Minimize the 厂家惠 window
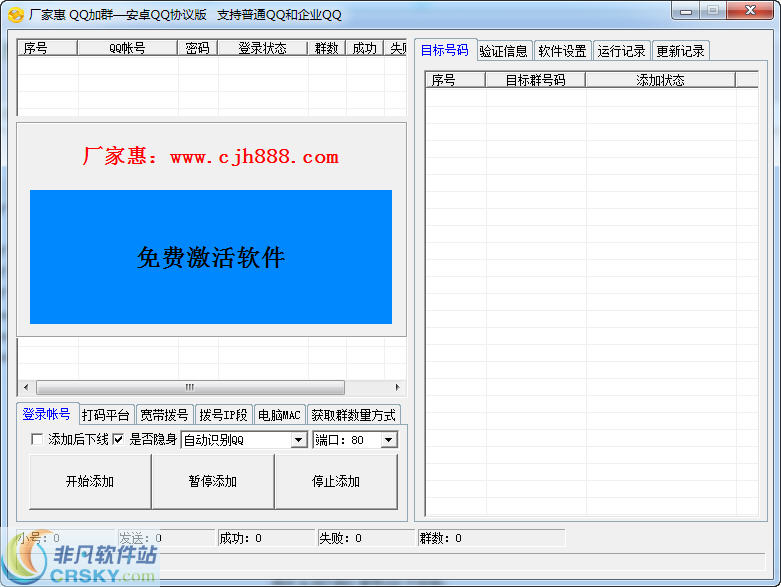 coord(686,11)
